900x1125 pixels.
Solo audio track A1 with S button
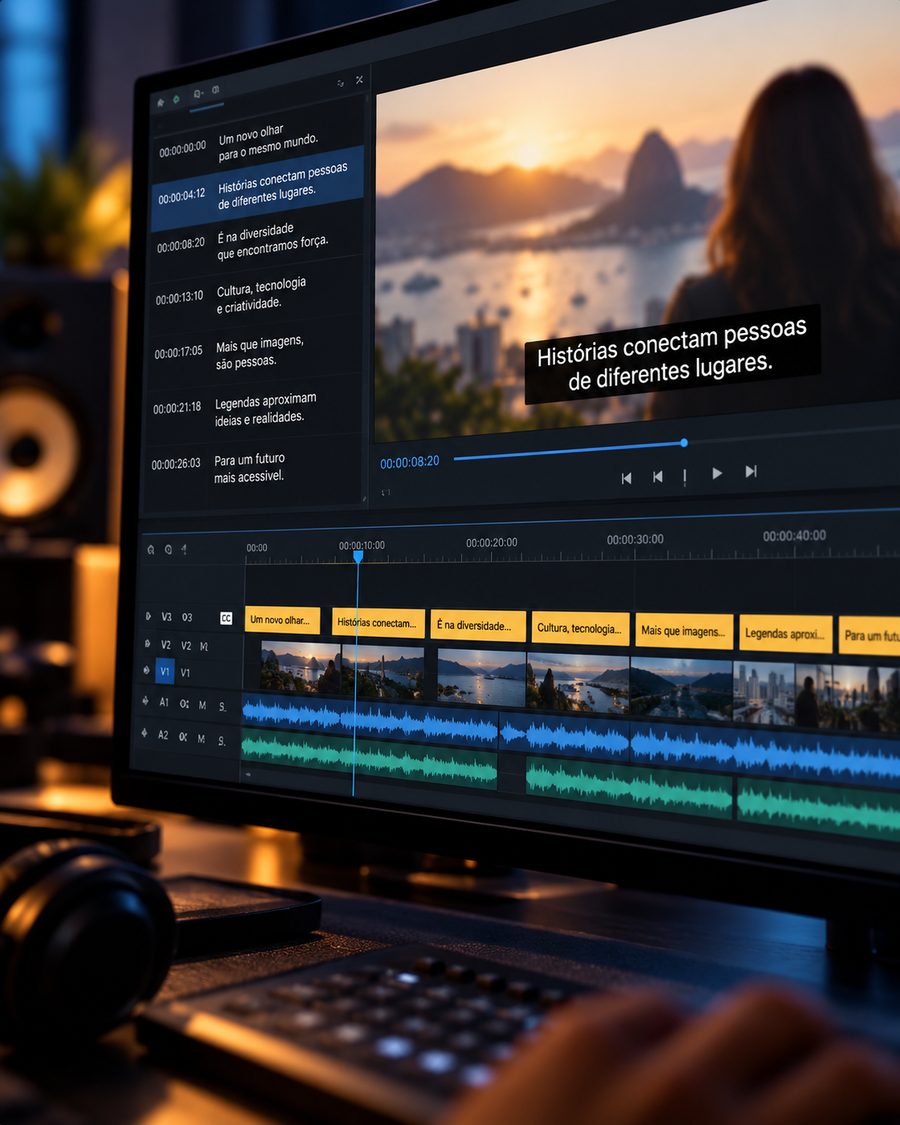[x=222, y=707]
